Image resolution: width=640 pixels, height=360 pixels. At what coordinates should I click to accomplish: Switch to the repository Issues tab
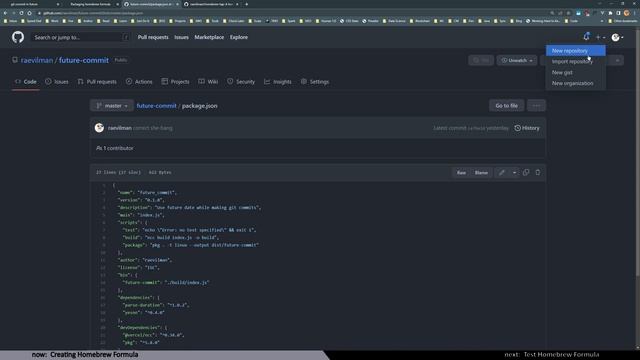57,82
